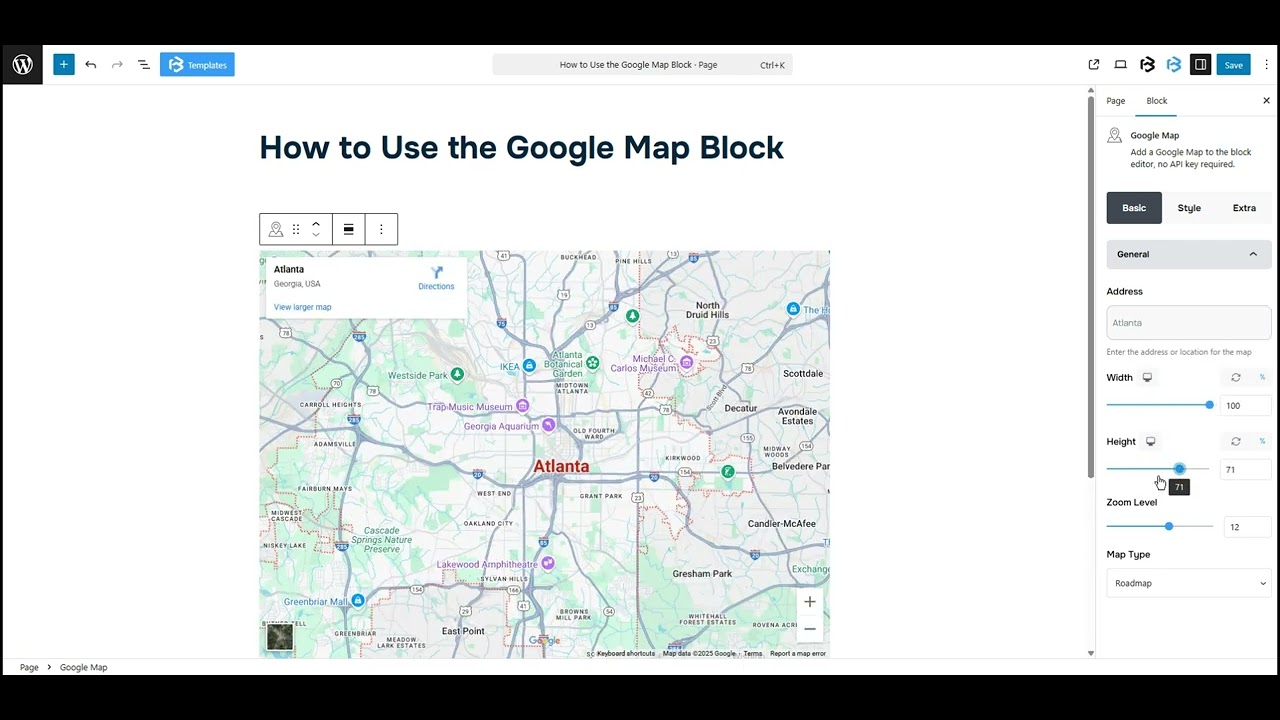Screen dimensions: 1280x720
Task: Switch to the Style tab
Action: pyautogui.click(x=1189, y=208)
